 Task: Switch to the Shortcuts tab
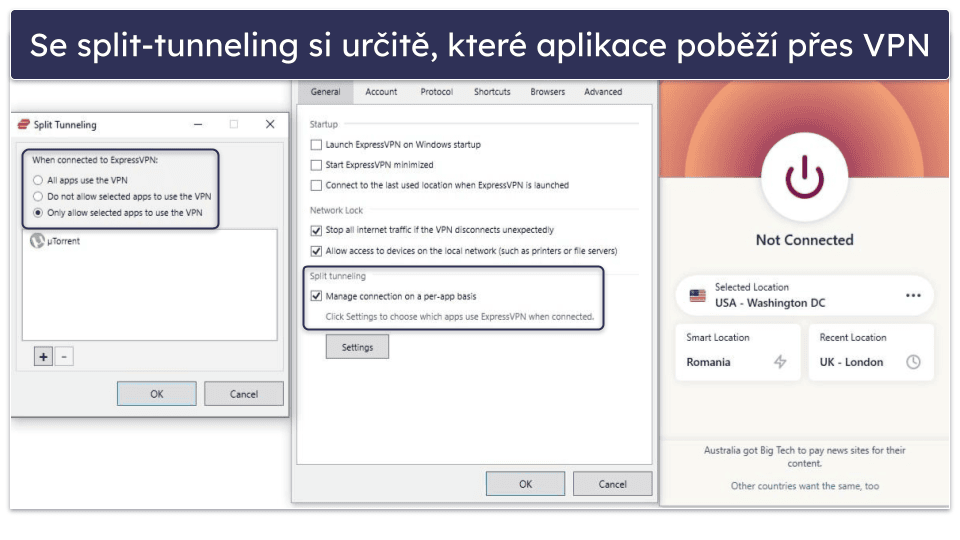(492, 92)
